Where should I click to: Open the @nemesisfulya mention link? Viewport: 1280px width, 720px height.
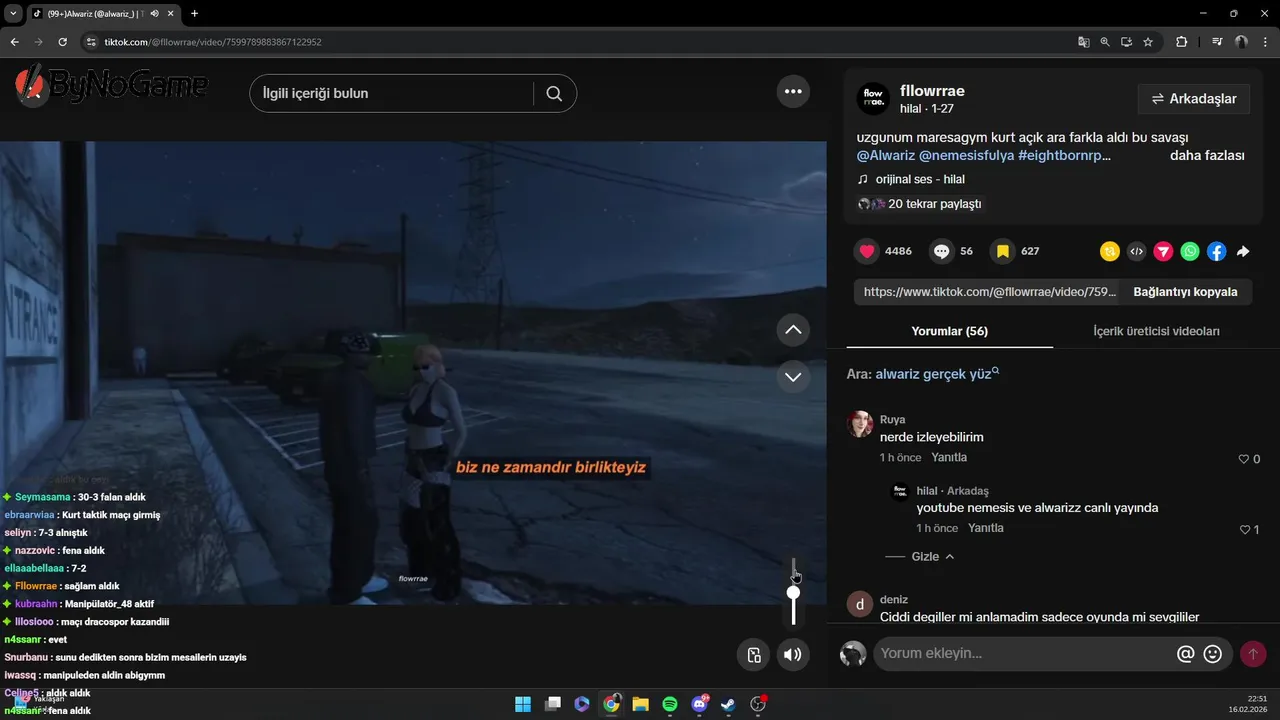pos(966,156)
